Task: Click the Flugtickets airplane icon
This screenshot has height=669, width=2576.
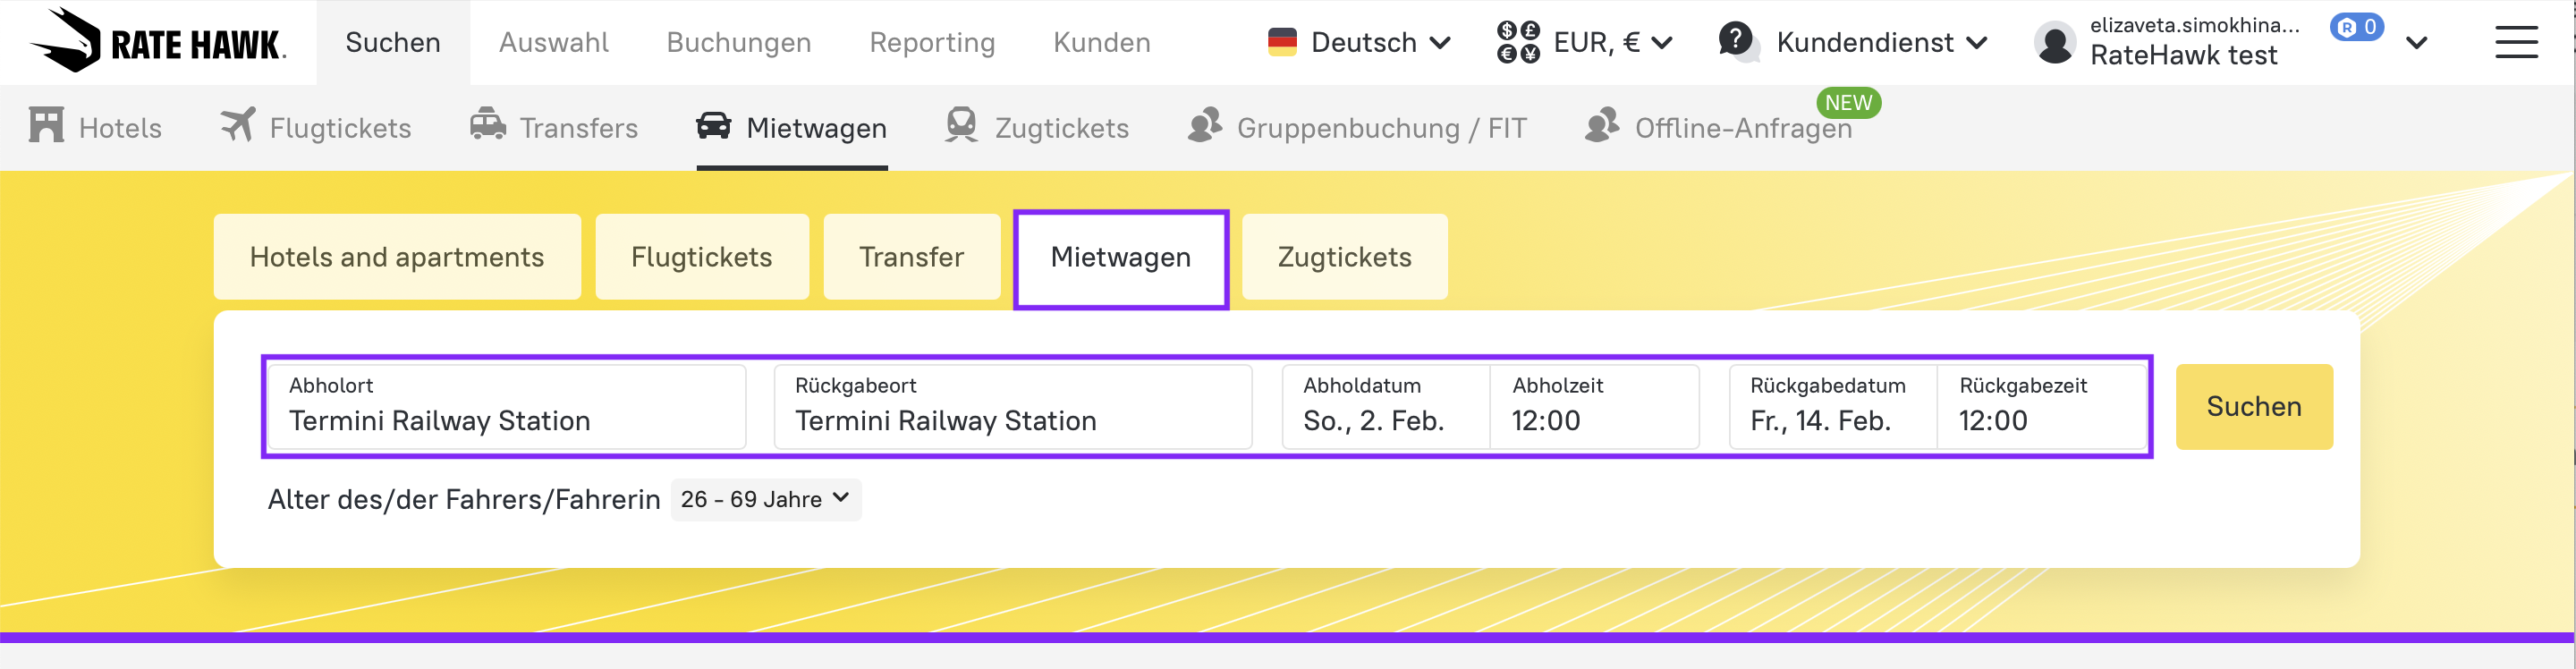Action: (238, 126)
